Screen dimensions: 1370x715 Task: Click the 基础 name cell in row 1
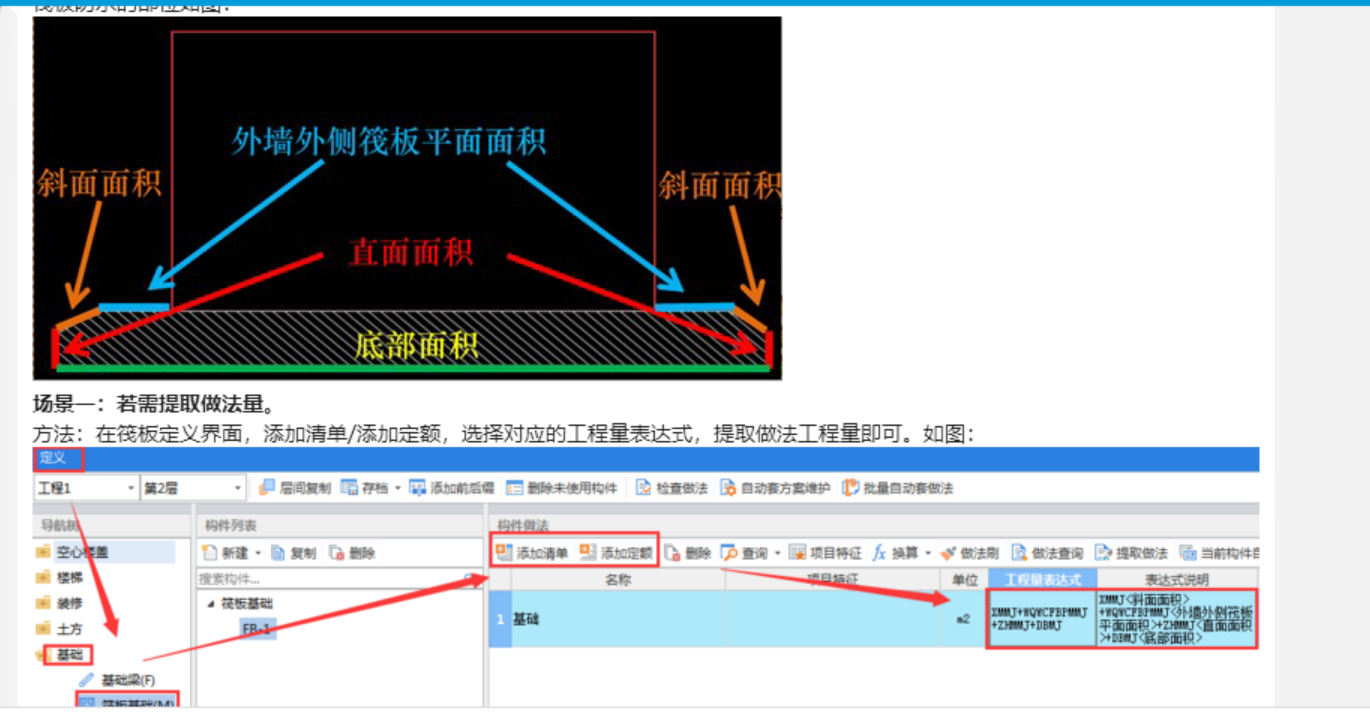[x=618, y=619]
